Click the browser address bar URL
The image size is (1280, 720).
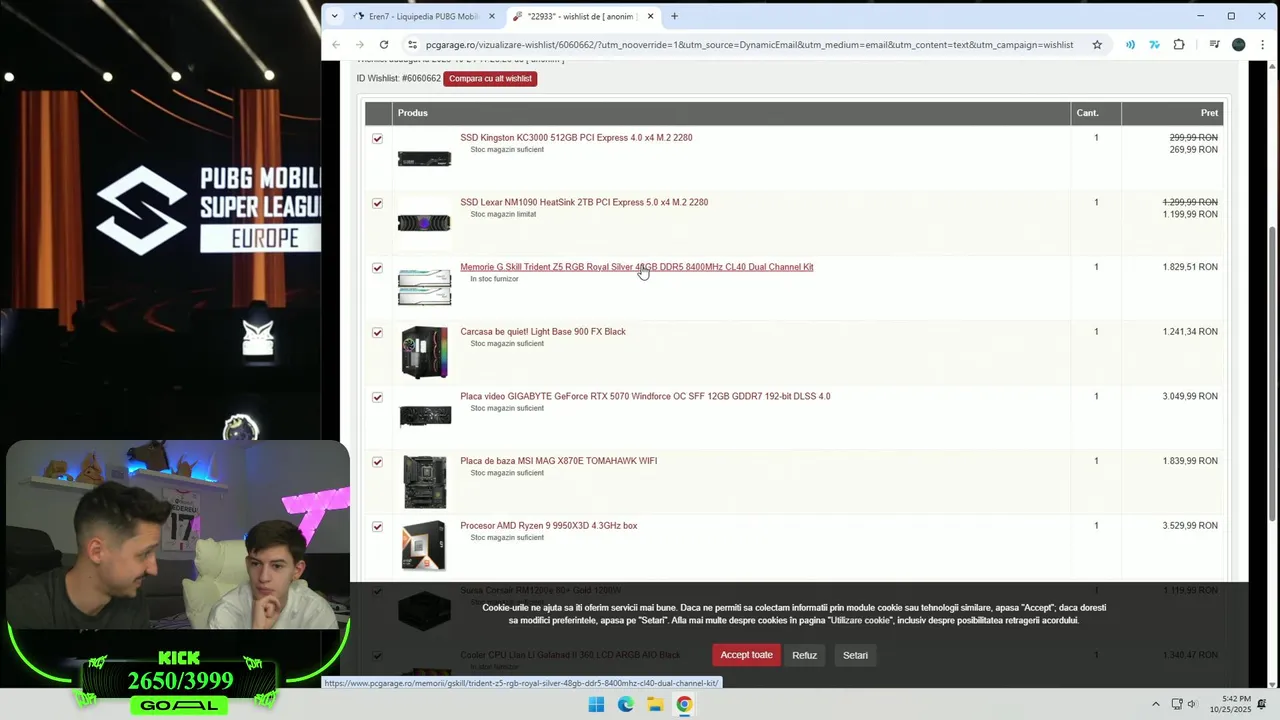click(749, 45)
